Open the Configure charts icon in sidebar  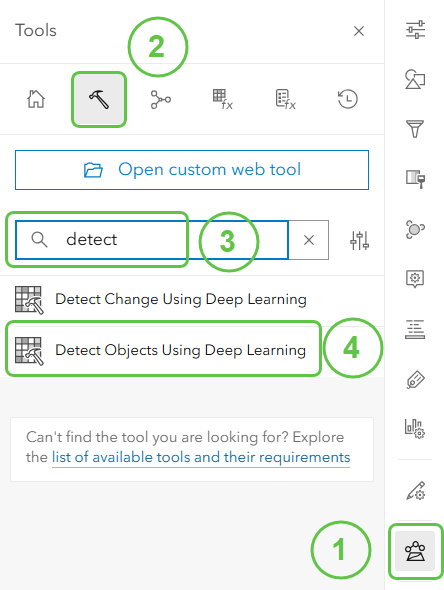415,429
